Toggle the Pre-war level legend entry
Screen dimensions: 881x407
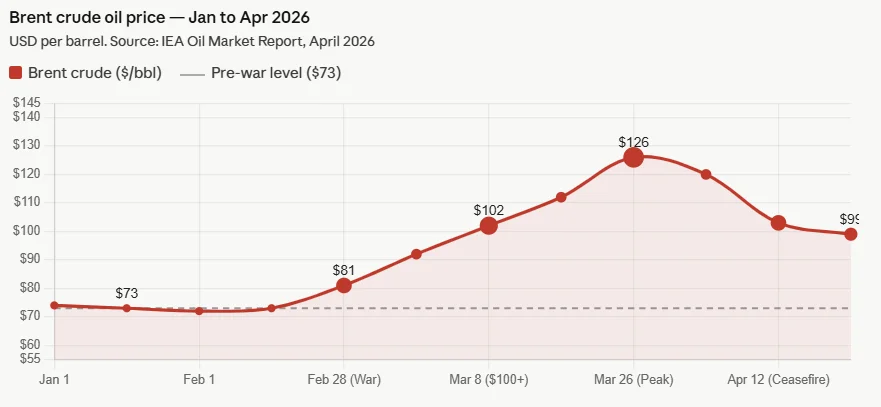(x=276, y=73)
